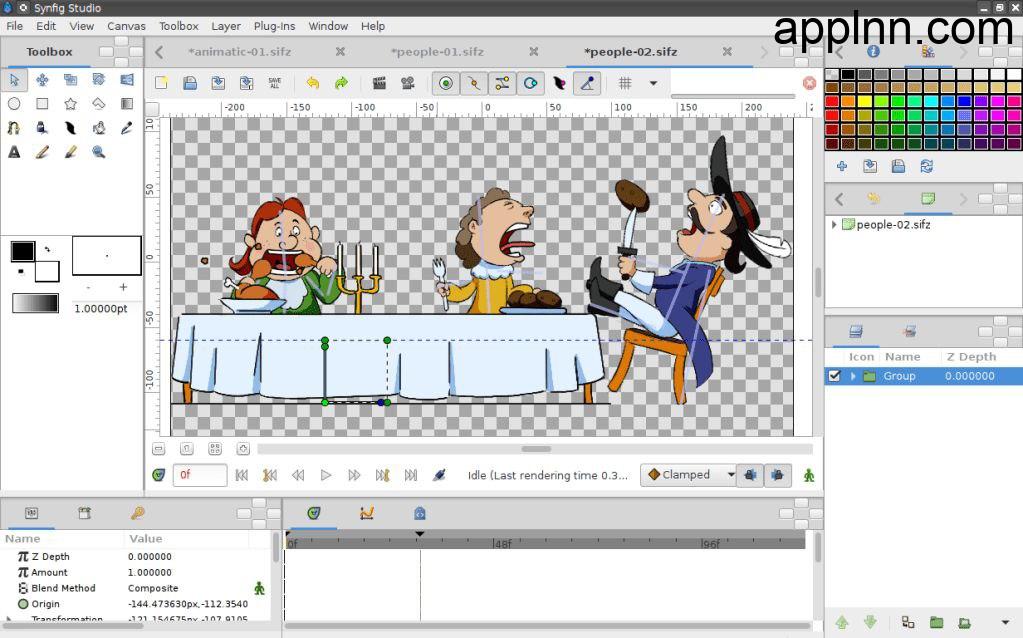Toggle radius handles display
The height and width of the screenshot is (638, 1023).
point(531,83)
